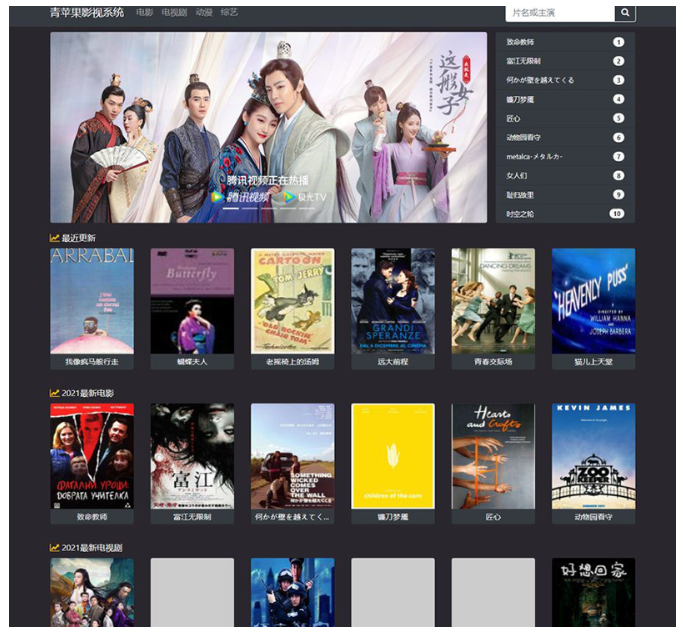Open the 蝴蝶夫人 Butterfly poster
Screen dimensions: 692x635
click(x=192, y=300)
